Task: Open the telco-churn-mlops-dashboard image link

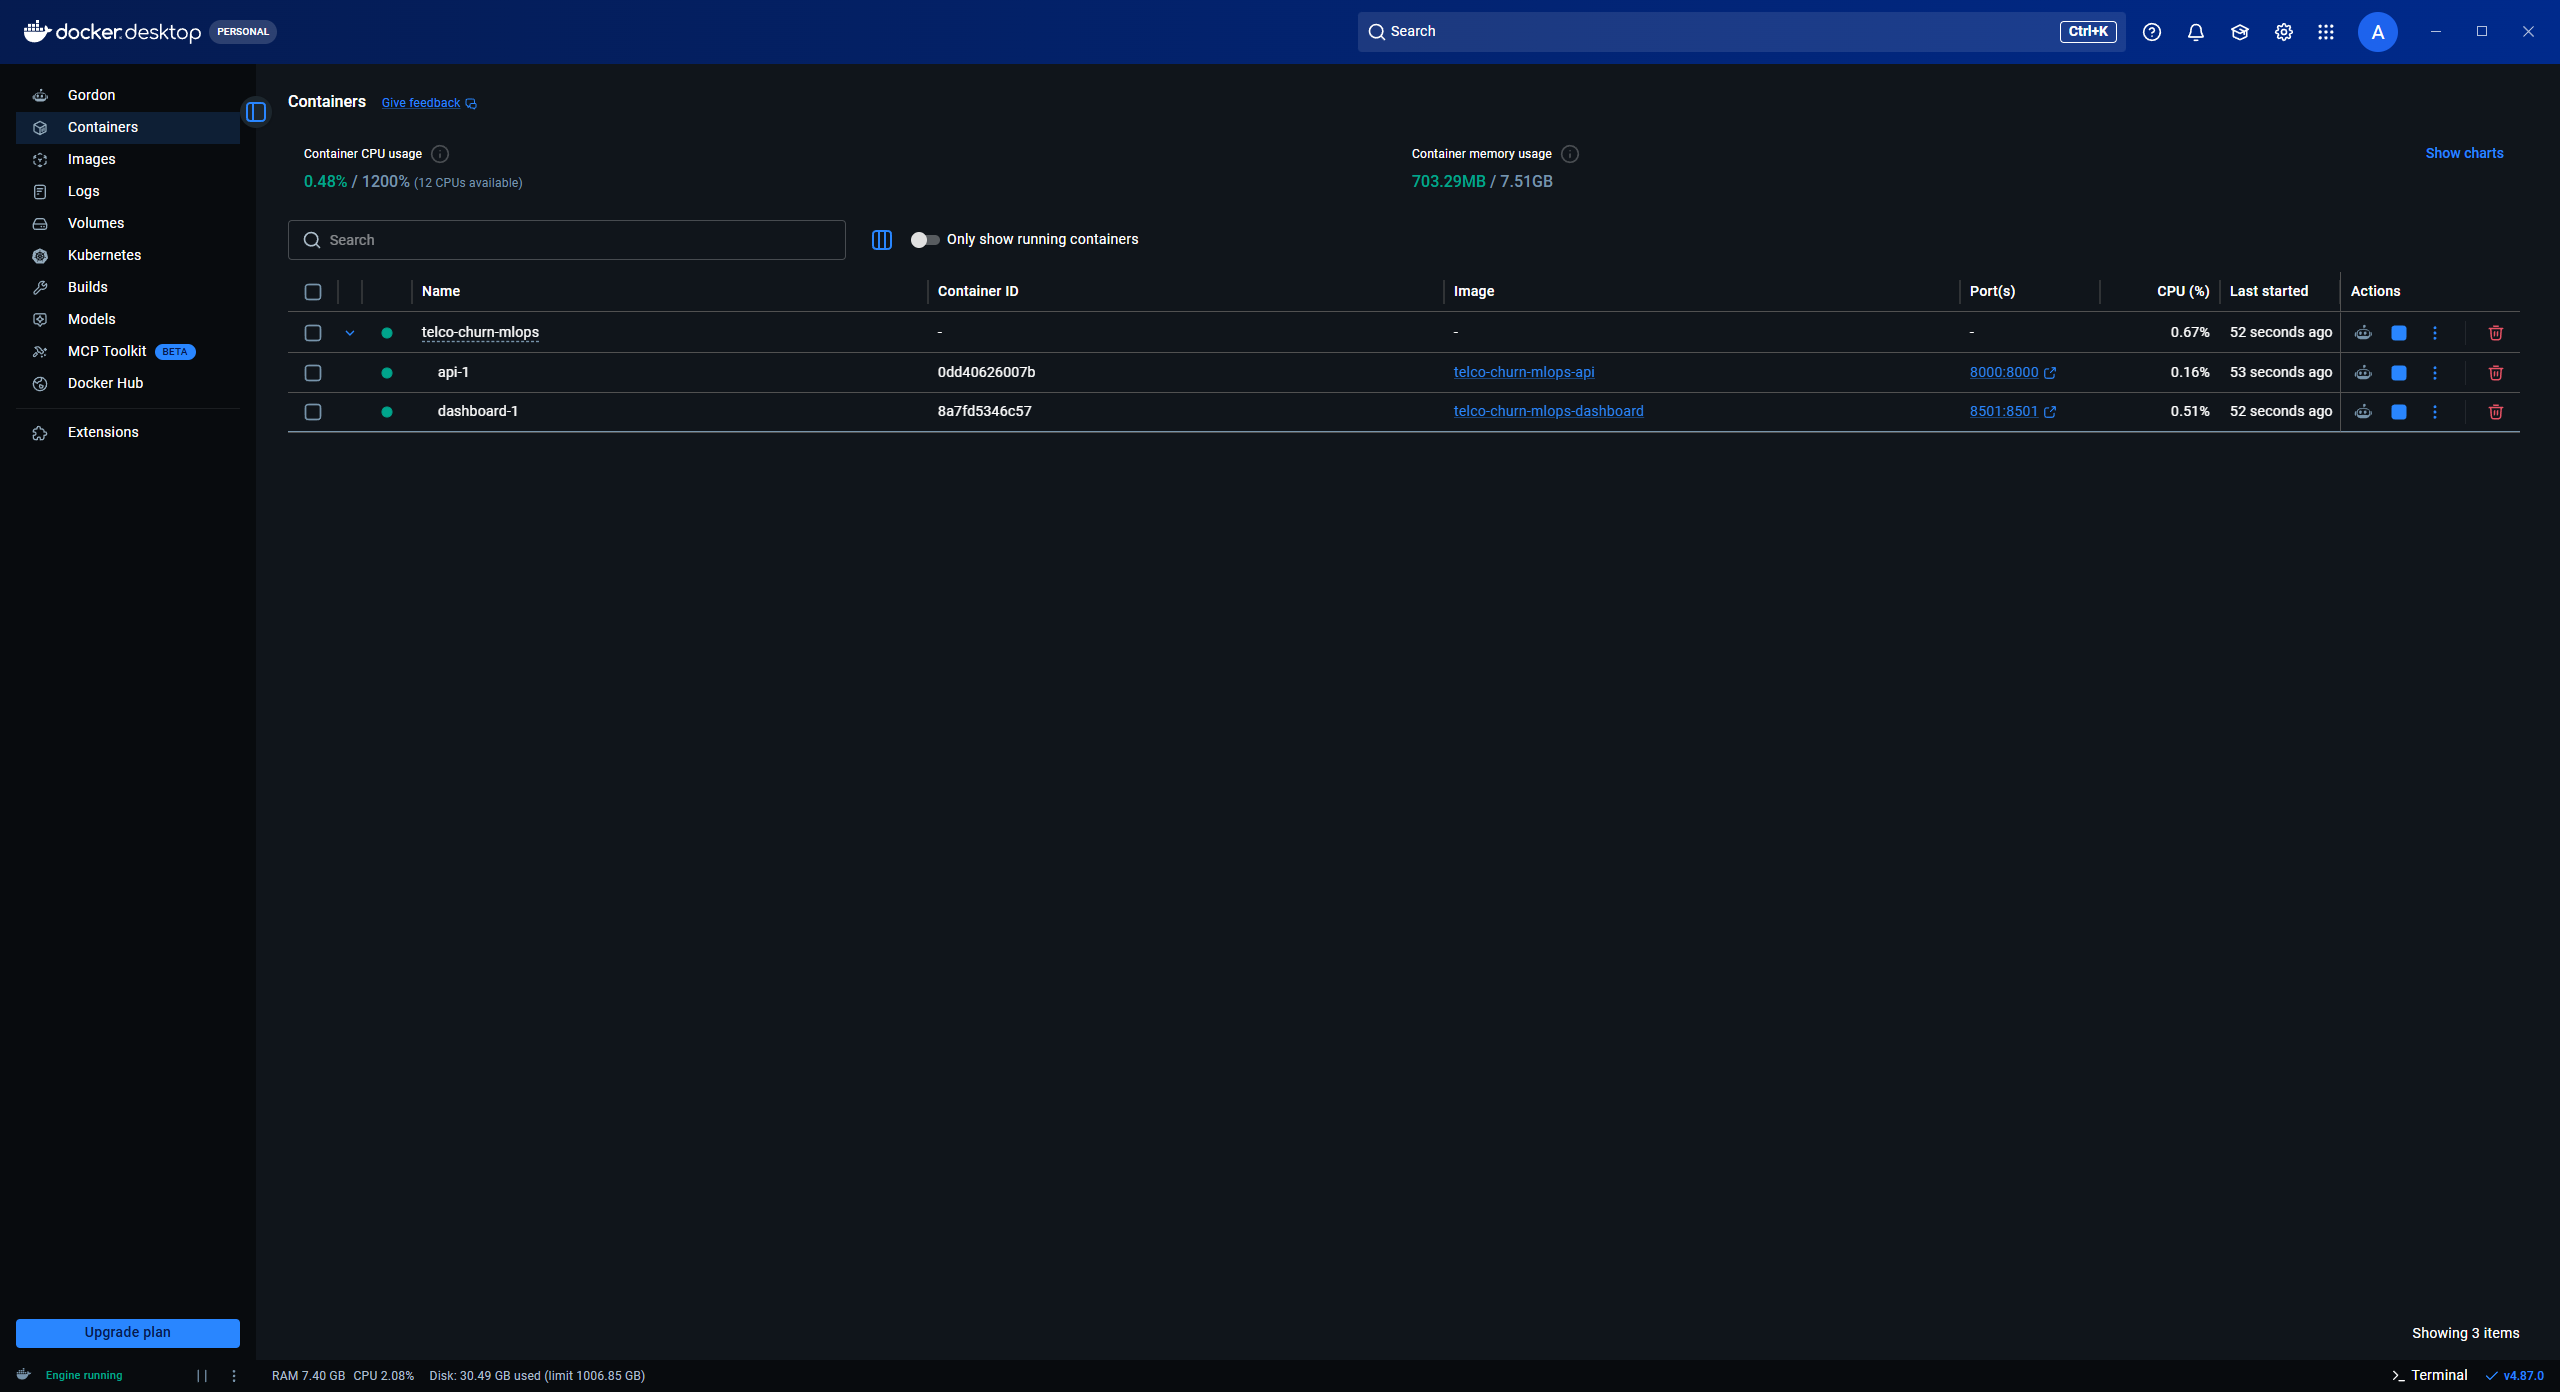Action: (1548, 411)
